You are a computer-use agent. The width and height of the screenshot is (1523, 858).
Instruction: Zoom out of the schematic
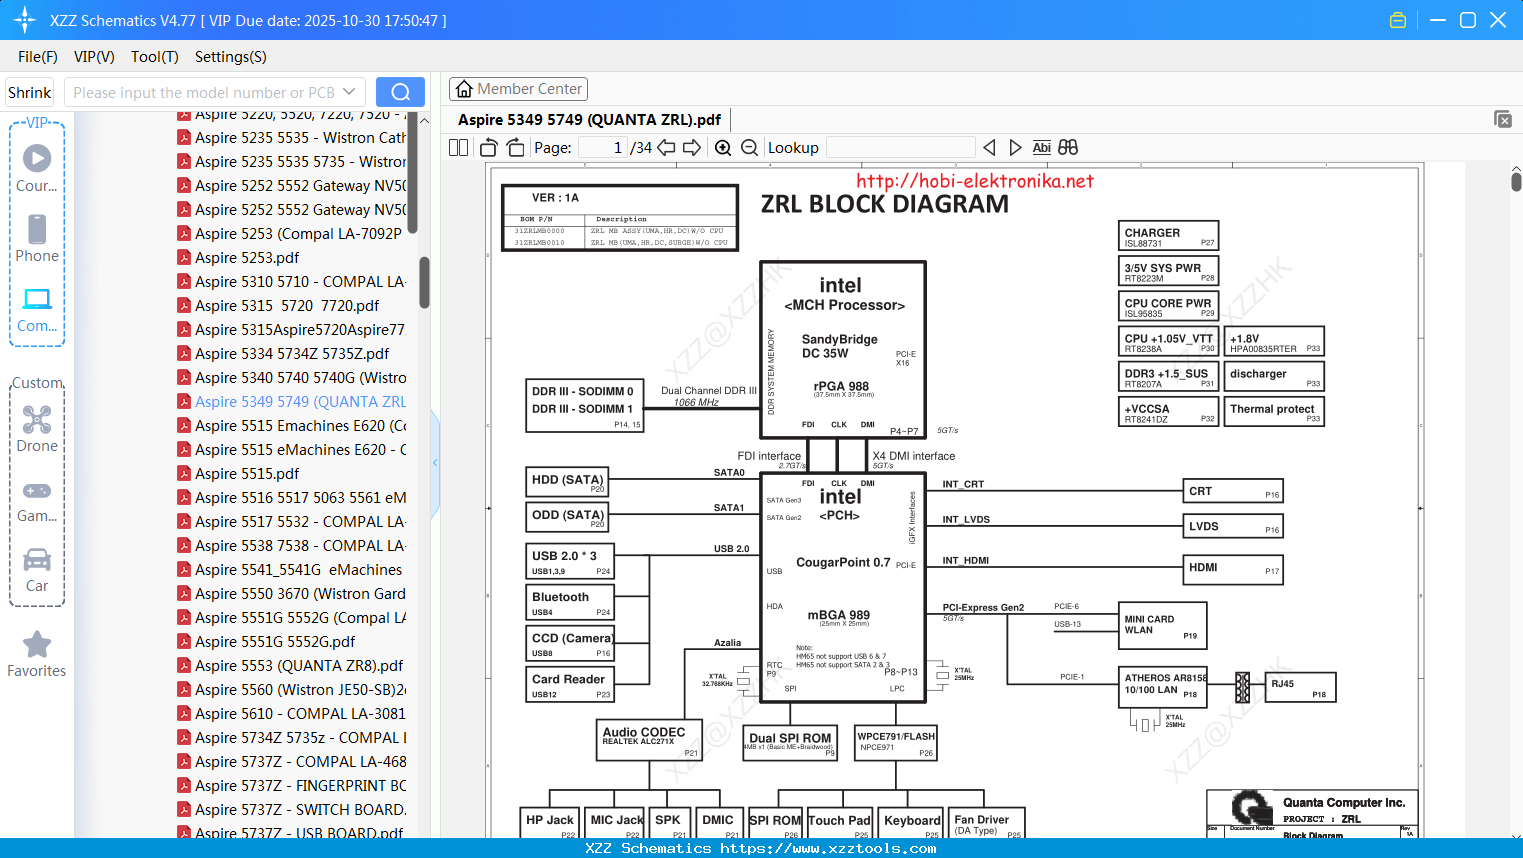(749, 148)
